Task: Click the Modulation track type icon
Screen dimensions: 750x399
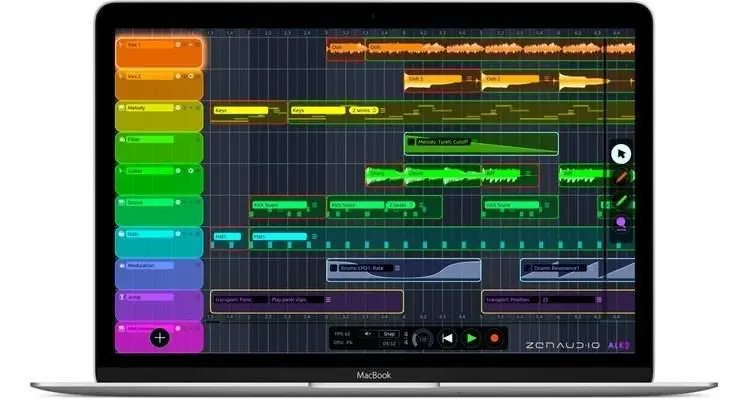Action: (121, 266)
